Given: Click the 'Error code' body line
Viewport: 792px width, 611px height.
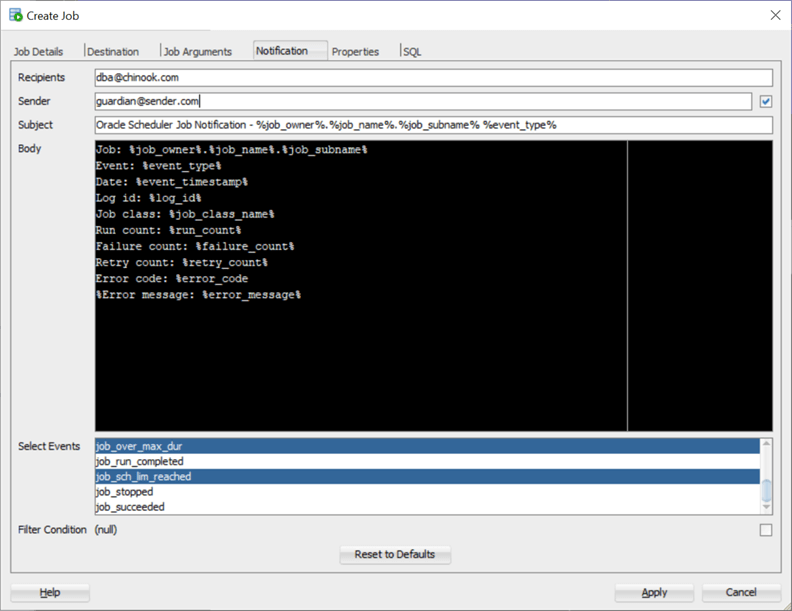Looking at the screenshot, I should (x=172, y=279).
